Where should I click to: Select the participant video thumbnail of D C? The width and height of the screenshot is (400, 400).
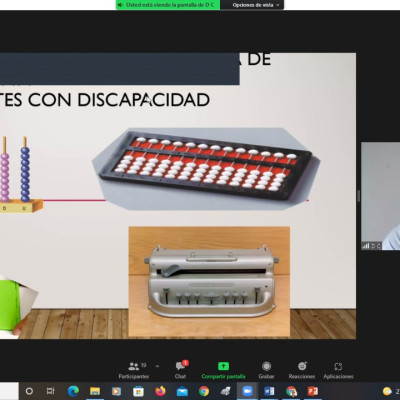(x=381, y=196)
